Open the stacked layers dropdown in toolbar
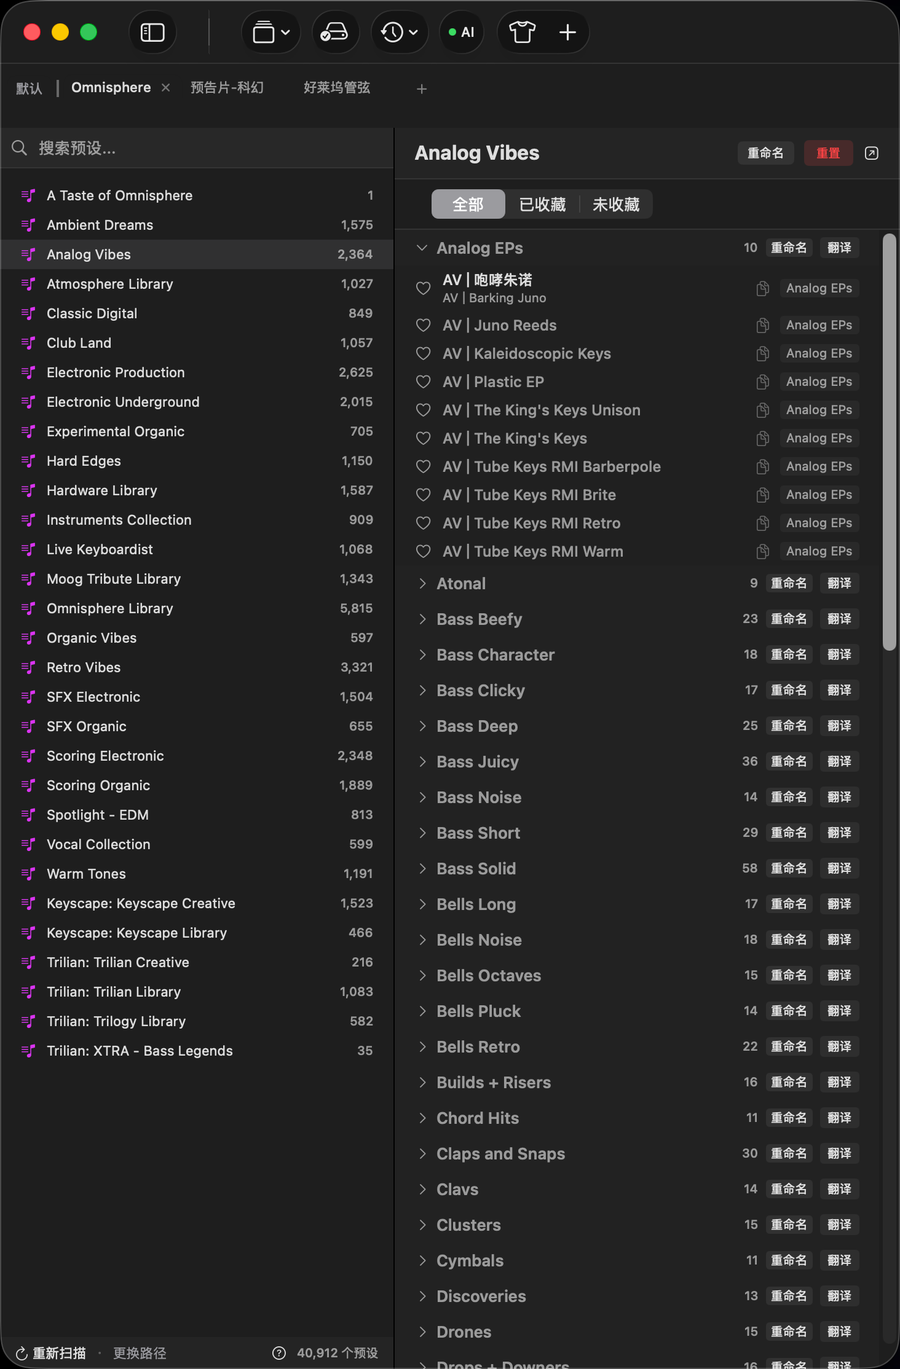The height and width of the screenshot is (1369, 900). click(x=271, y=32)
